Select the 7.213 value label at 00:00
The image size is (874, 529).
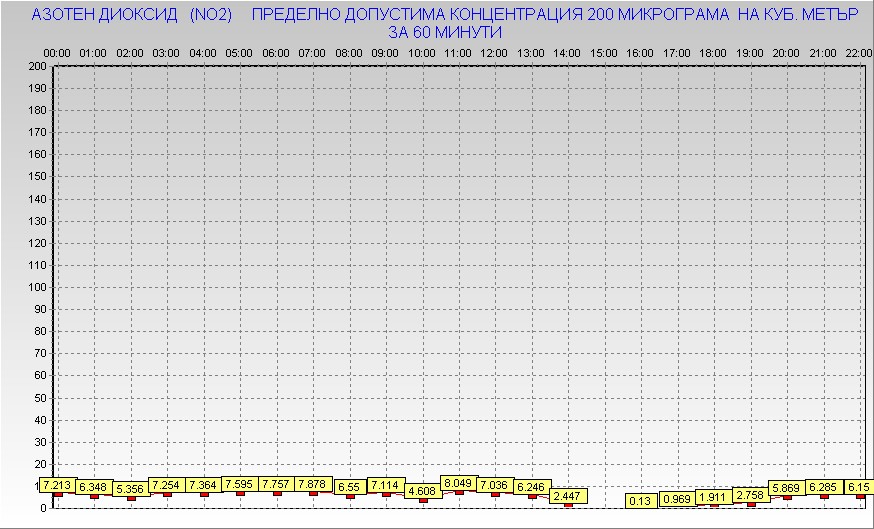coord(58,485)
